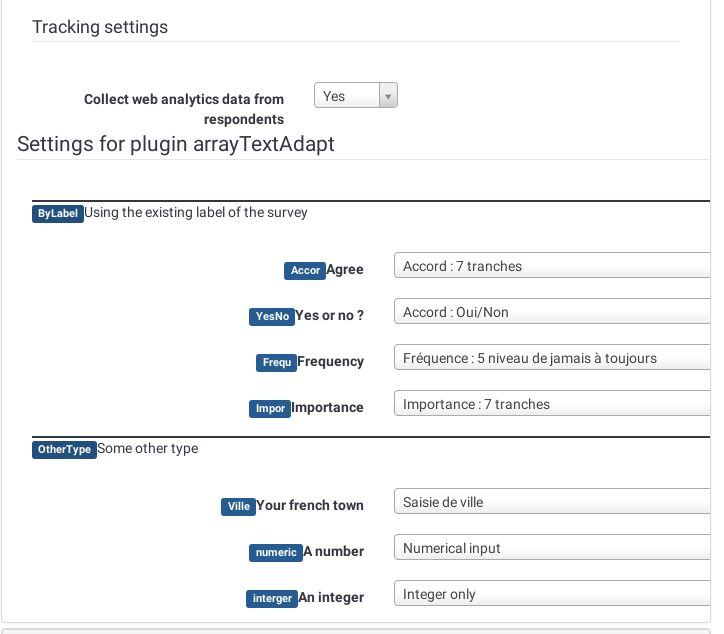Expand the A number dropdown
Viewport: 724px width, 634px height.
[x=552, y=548]
